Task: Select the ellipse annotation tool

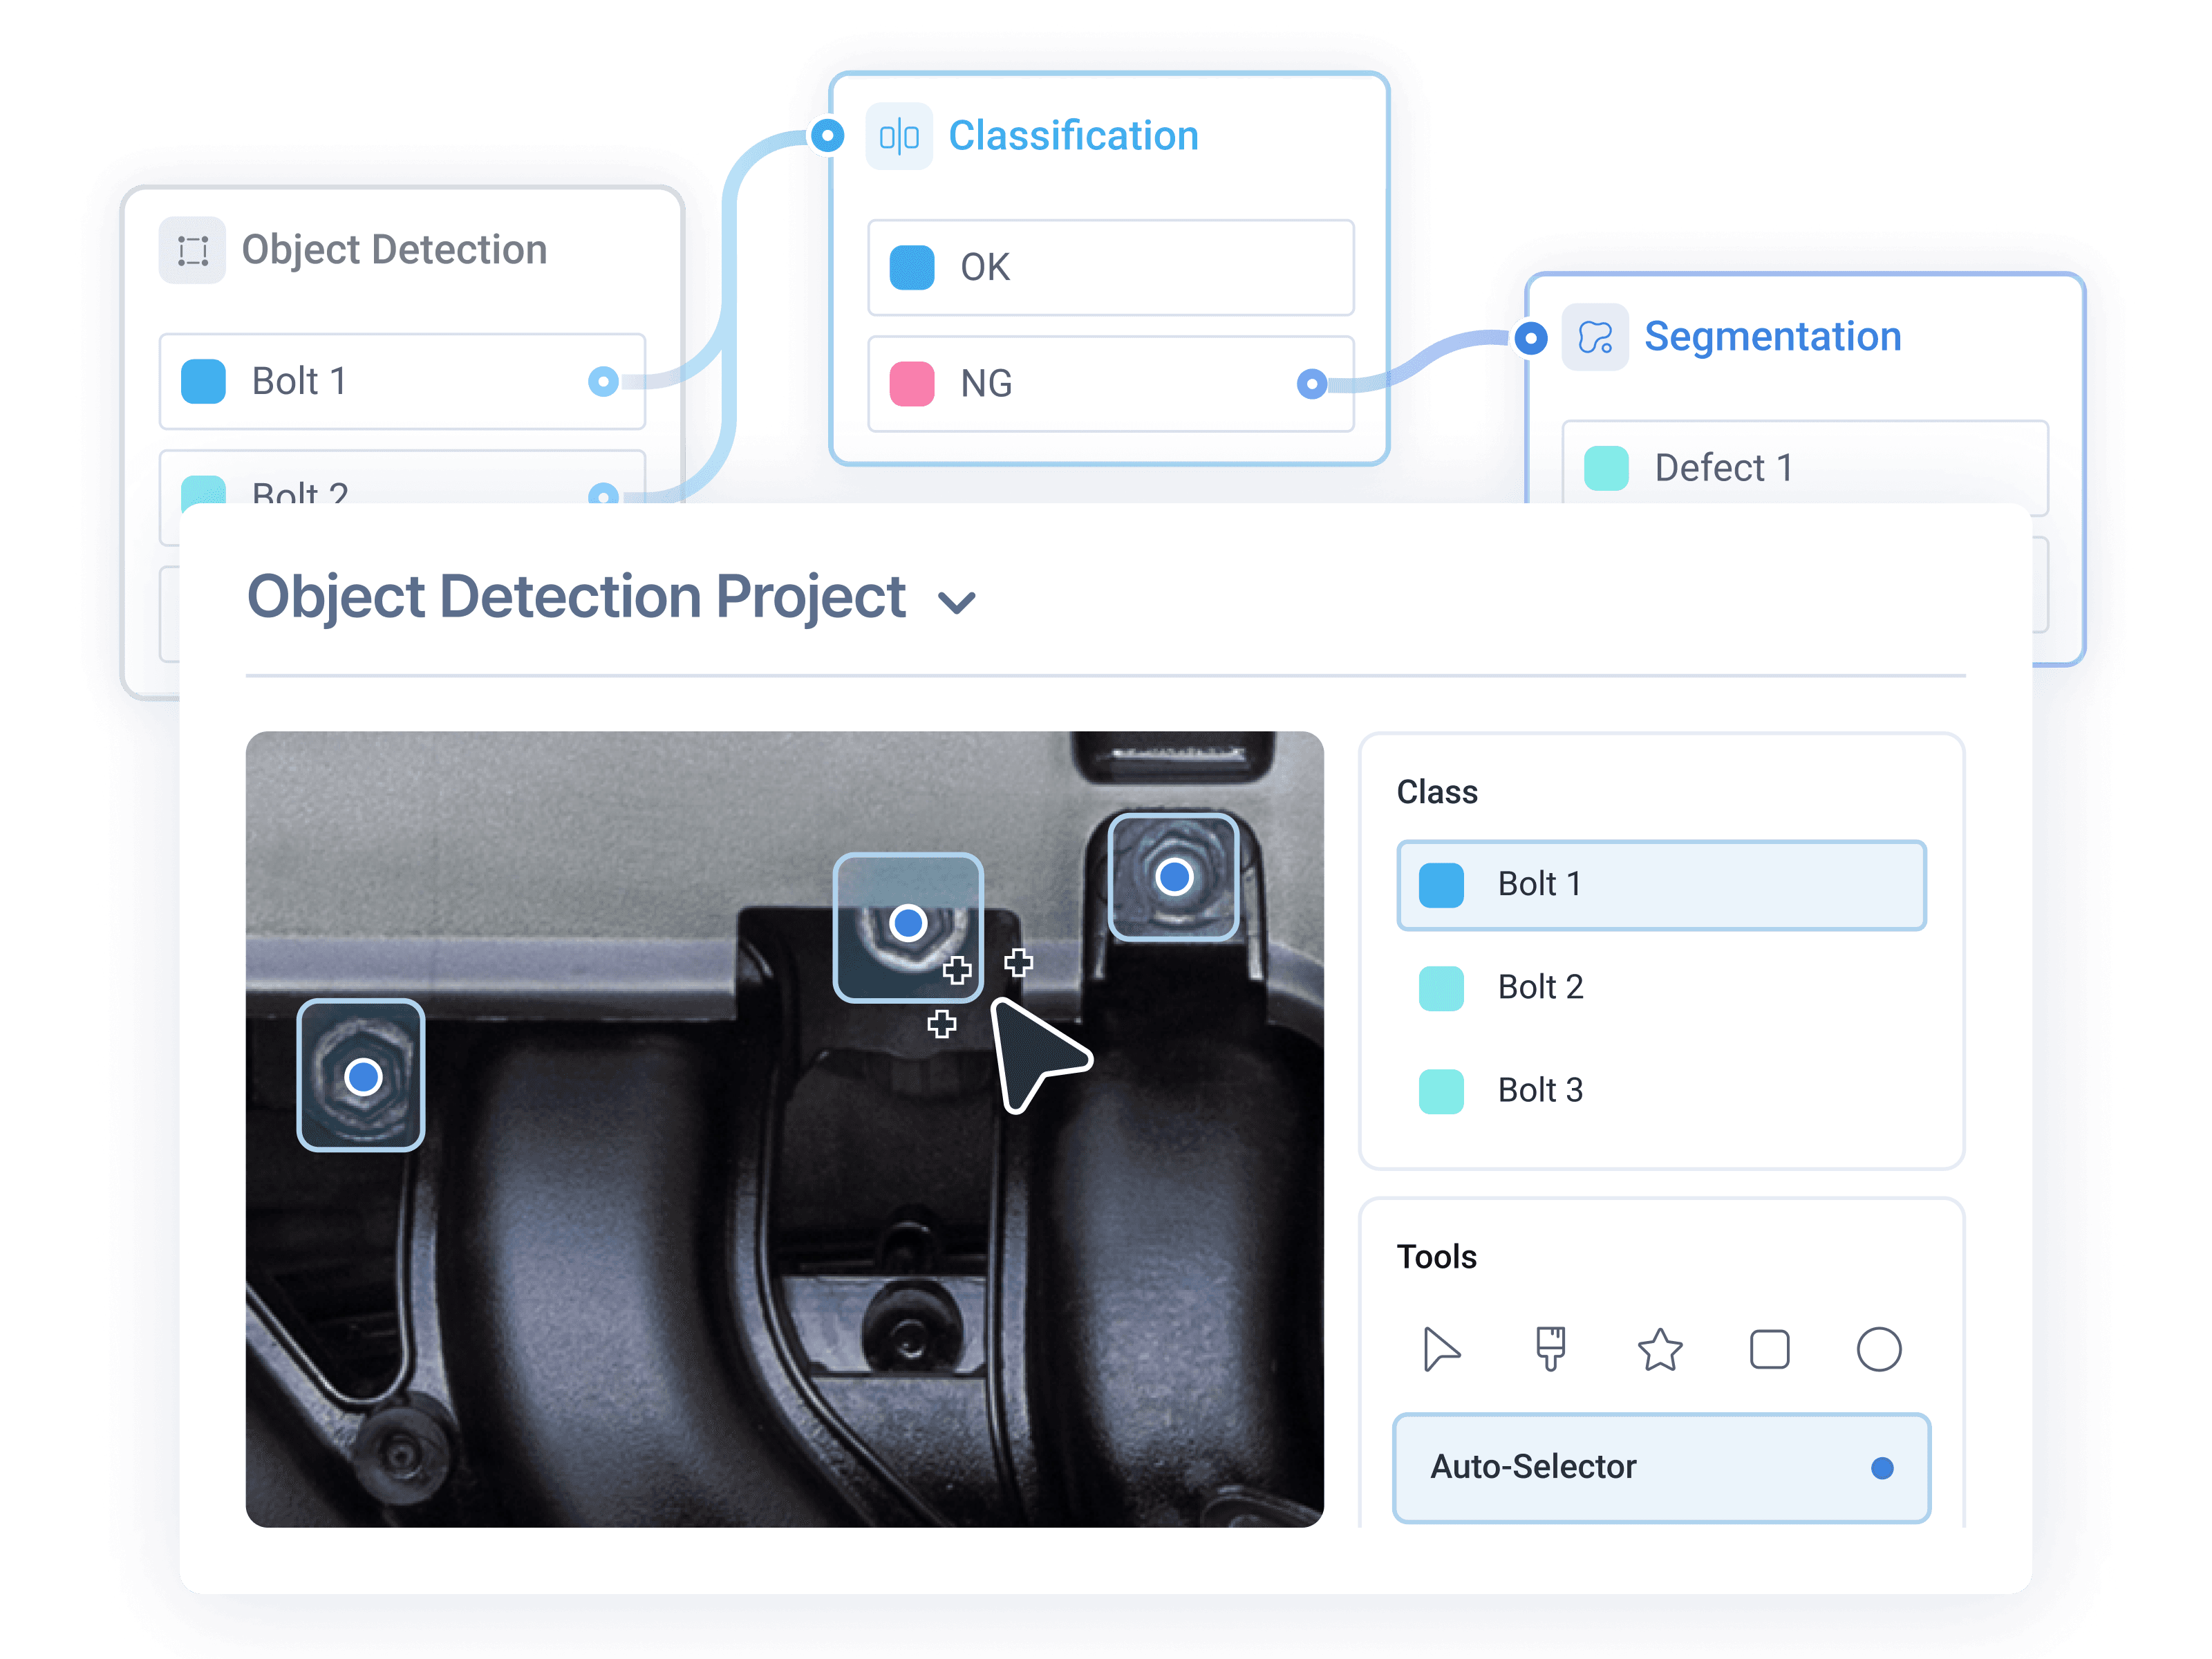Action: click(x=1879, y=1350)
